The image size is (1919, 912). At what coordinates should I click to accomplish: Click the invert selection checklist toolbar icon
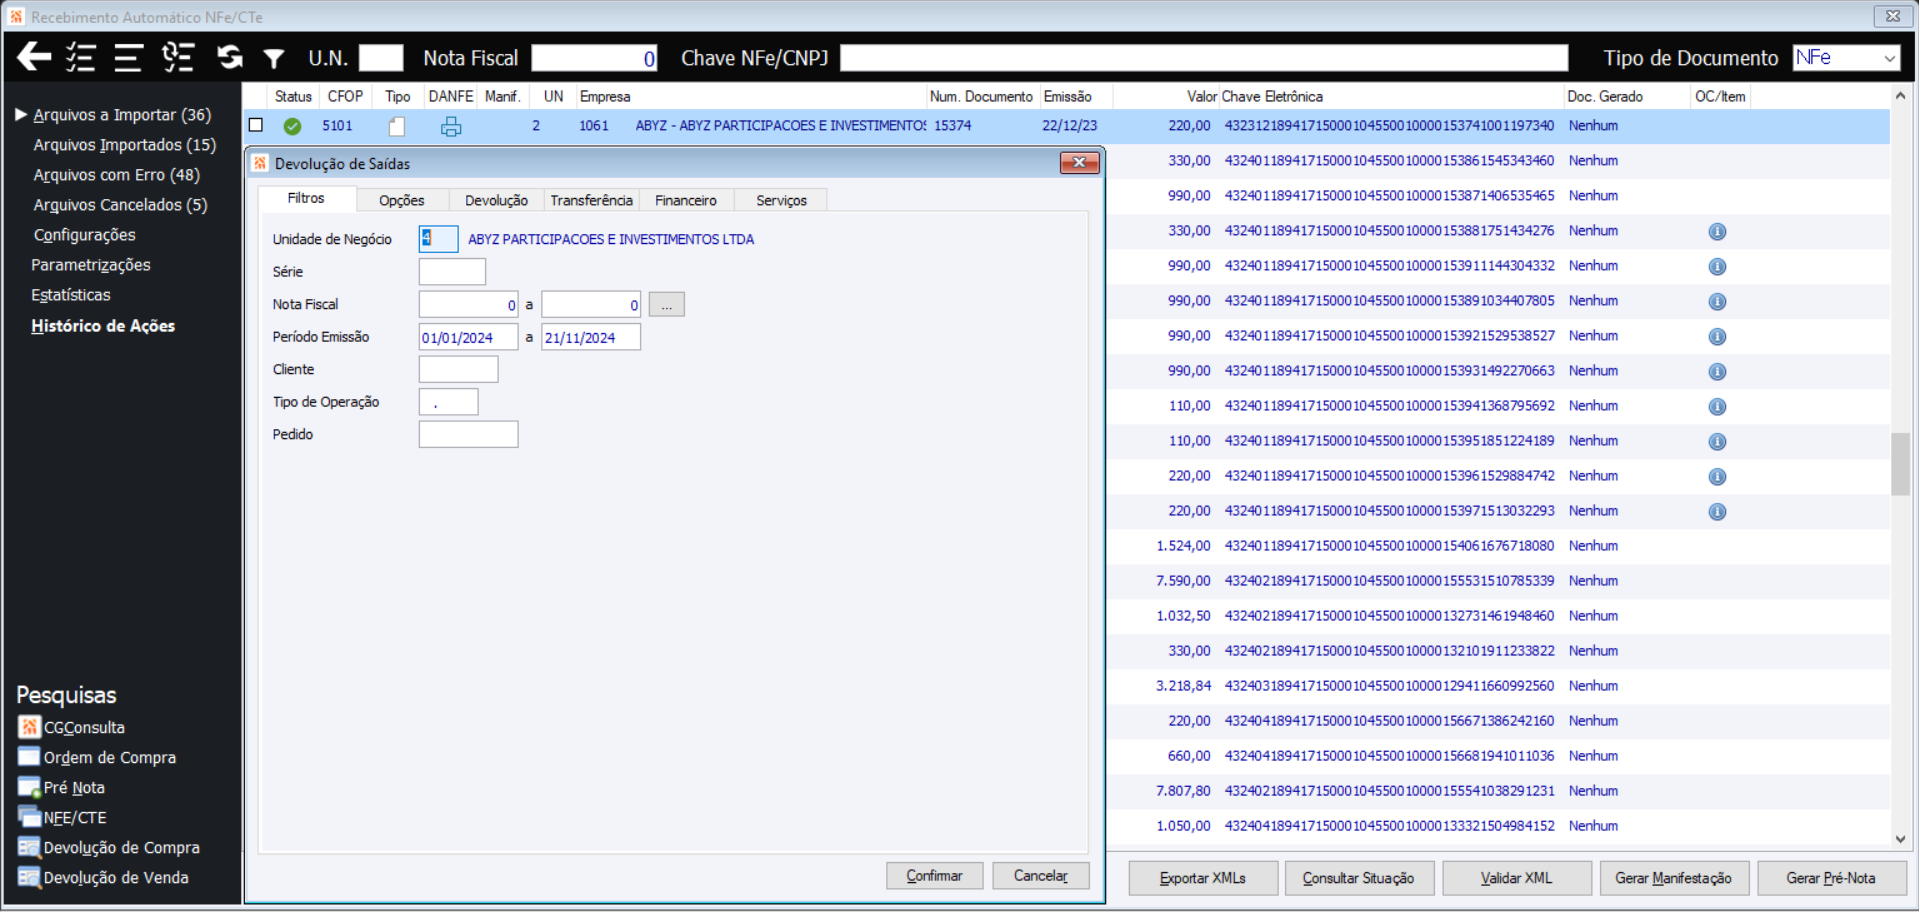(x=178, y=57)
